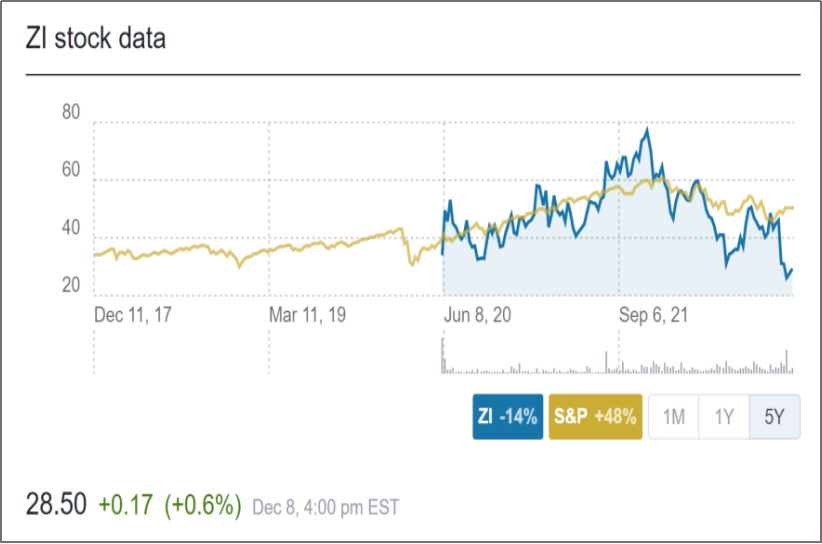Image resolution: width=822 pixels, height=544 pixels.
Task: Click the 40 value on the price axis
Action: pos(71,228)
